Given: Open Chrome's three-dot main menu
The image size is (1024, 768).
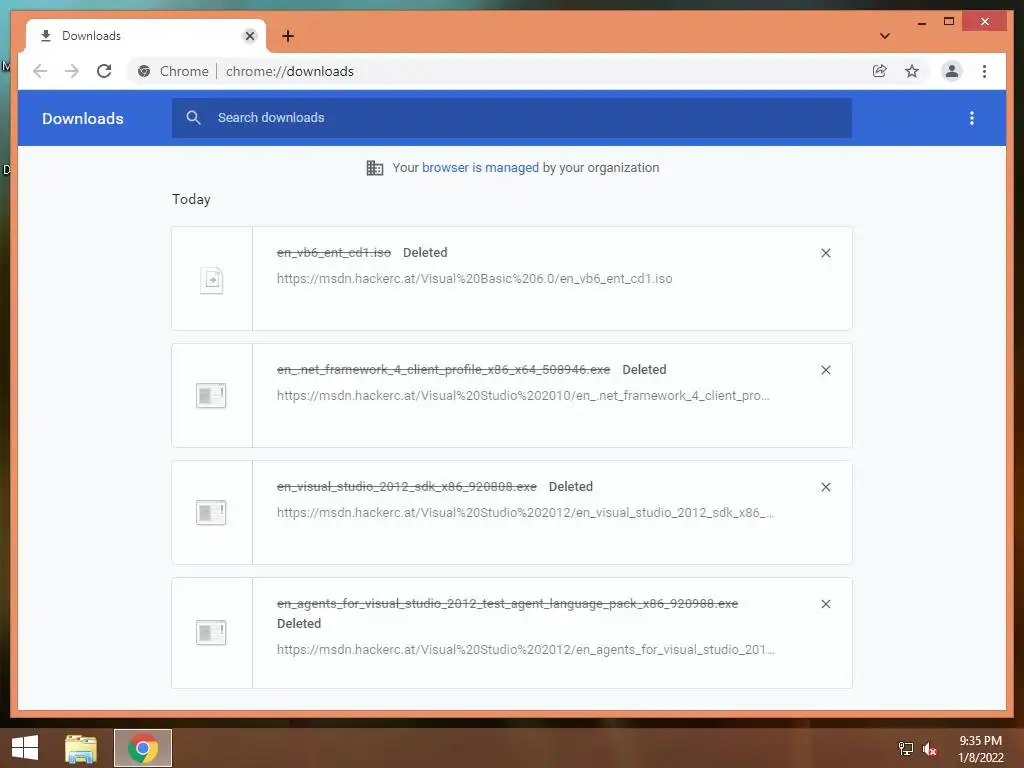Looking at the screenshot, I should coord(984,71).
